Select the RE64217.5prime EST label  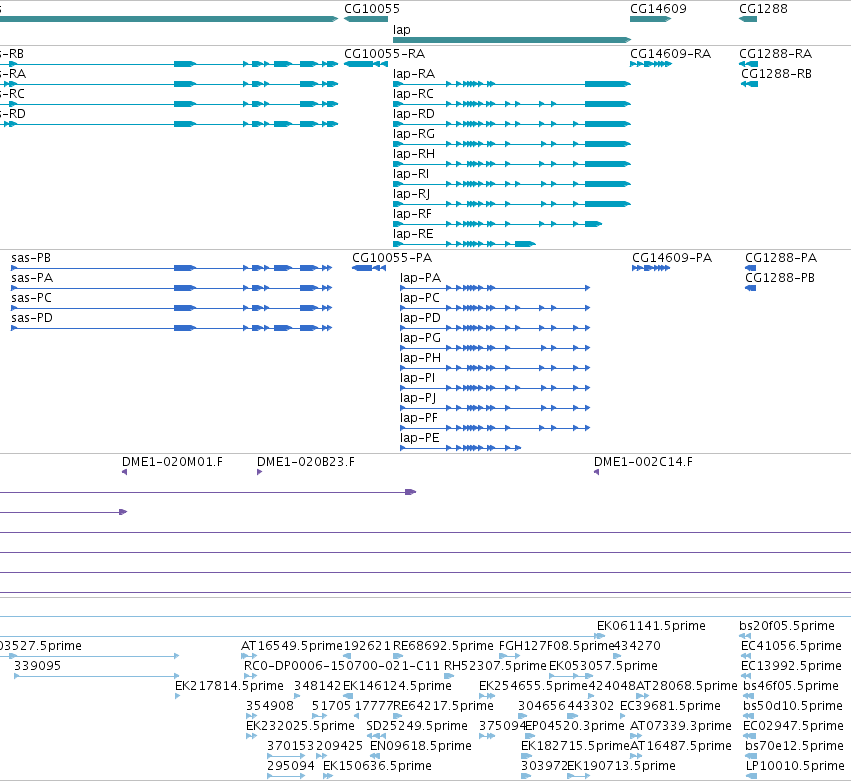point(443,706)
